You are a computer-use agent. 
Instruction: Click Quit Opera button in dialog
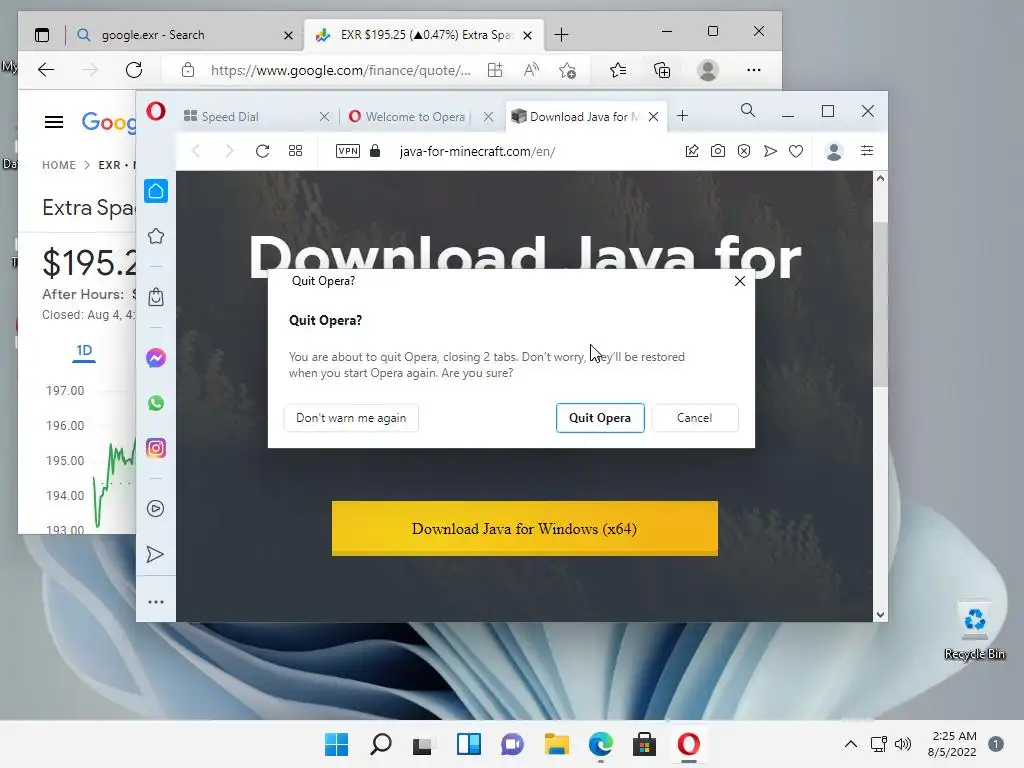(x=600, y=418)
